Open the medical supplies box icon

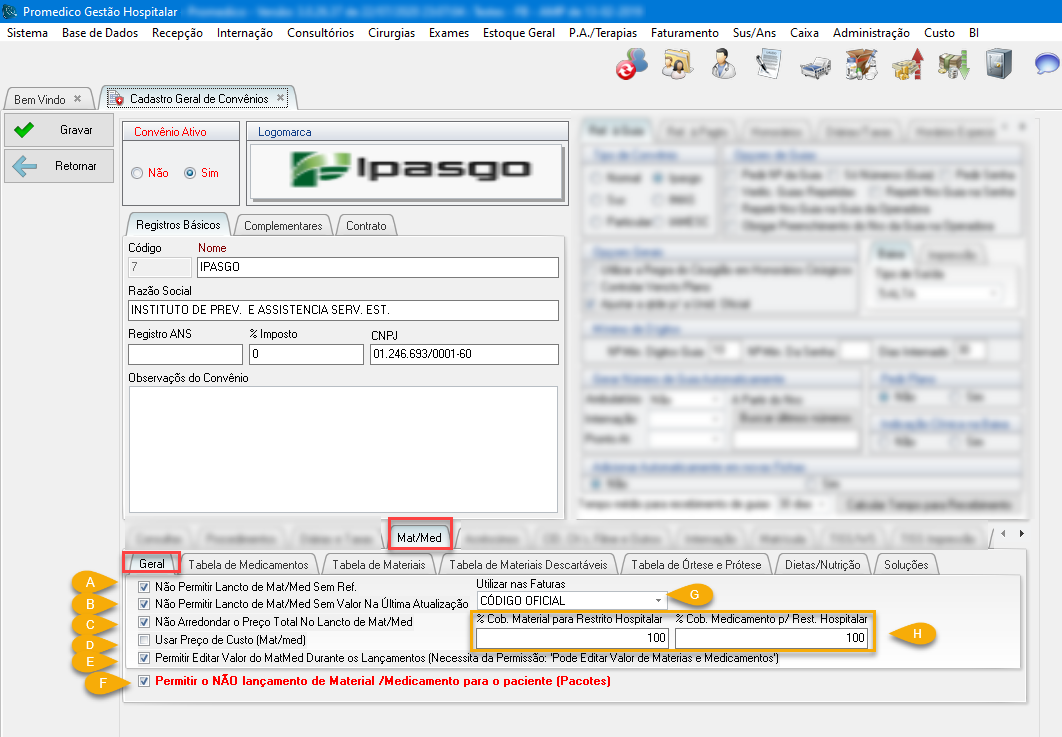coord(861,65)
